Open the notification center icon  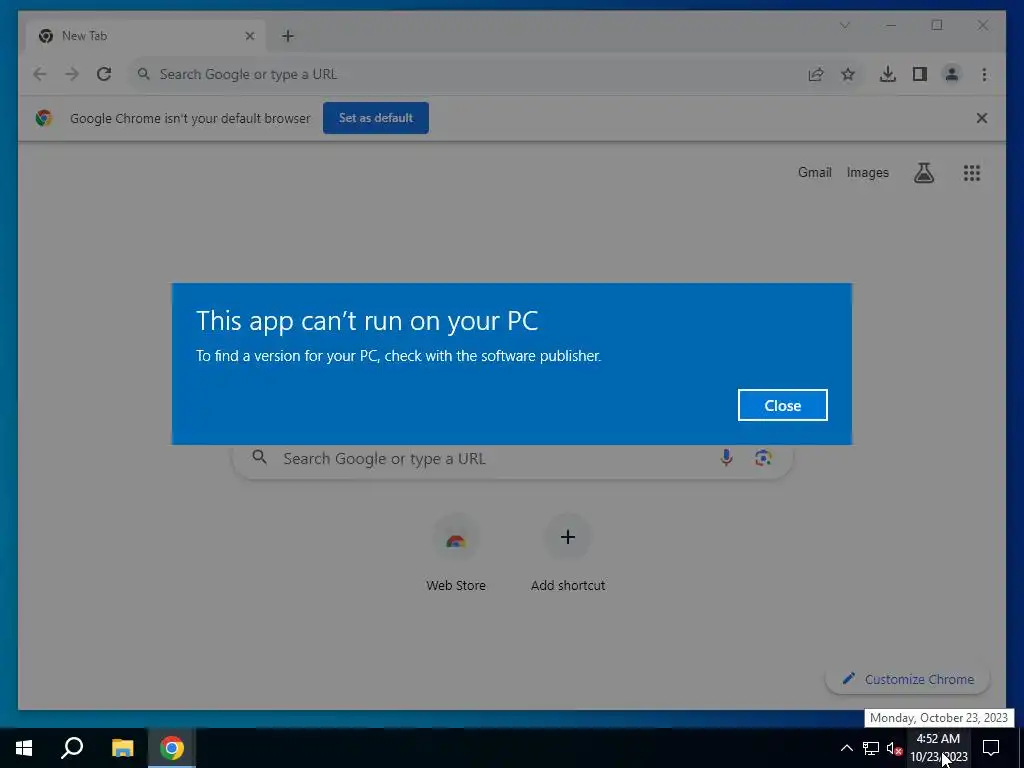(991, 748)
